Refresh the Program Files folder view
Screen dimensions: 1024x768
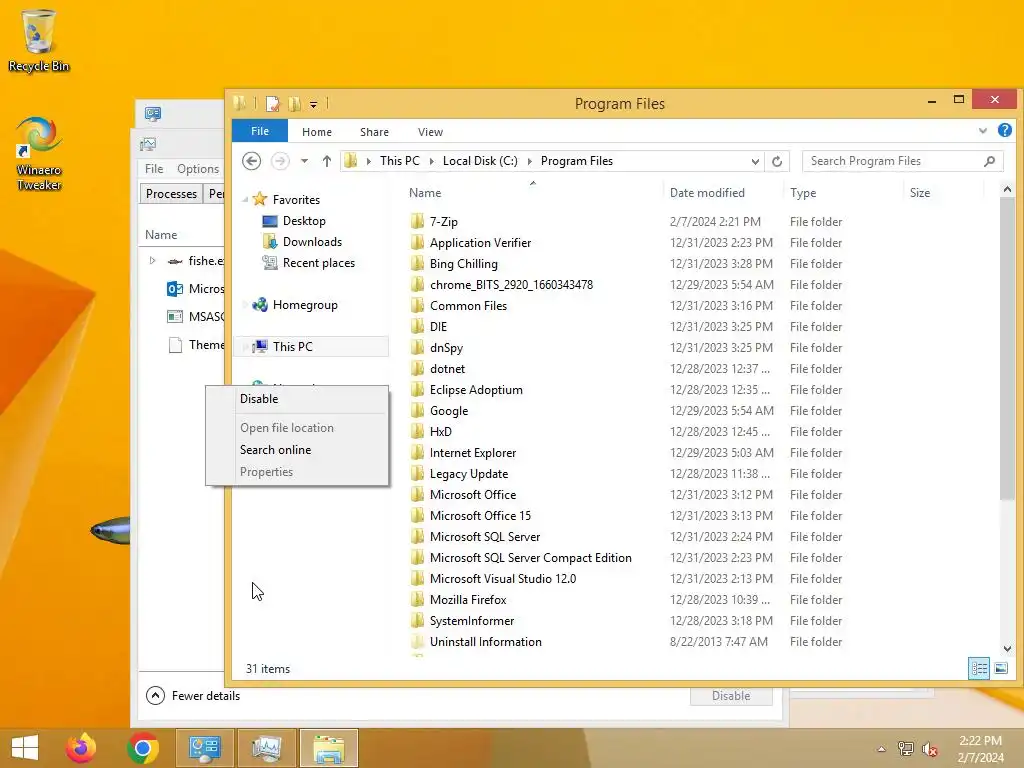pos(776,161)
